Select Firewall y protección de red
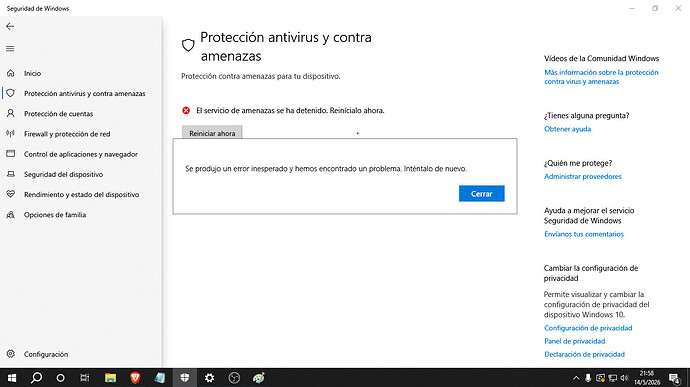 pyautogui.click(x=67, y=134)
